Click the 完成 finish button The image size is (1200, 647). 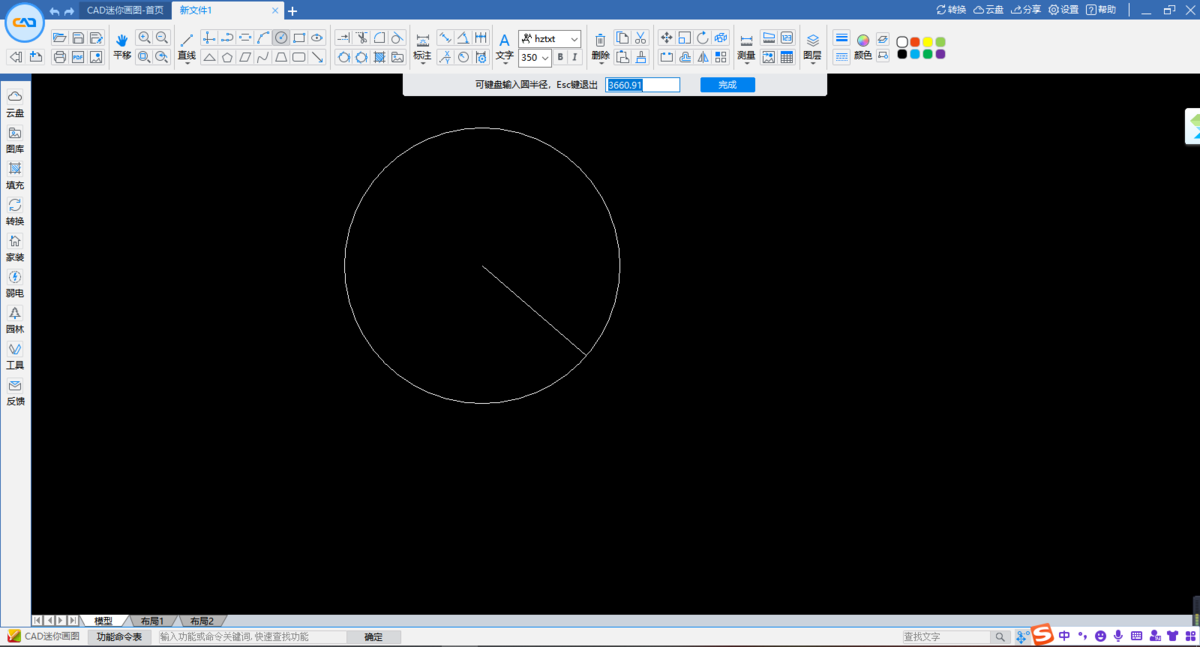[727, 84]
